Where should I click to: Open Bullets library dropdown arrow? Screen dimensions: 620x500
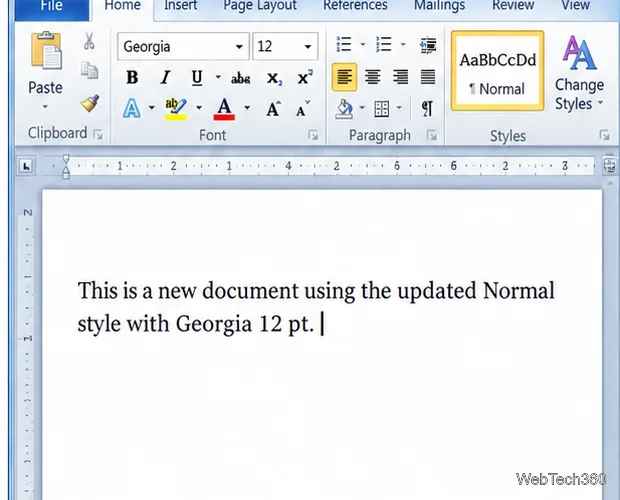tap(363, 44)
